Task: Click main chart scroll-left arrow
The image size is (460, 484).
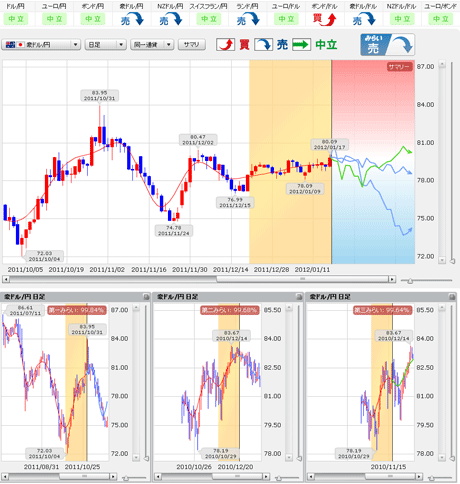Action: (5, 279)
